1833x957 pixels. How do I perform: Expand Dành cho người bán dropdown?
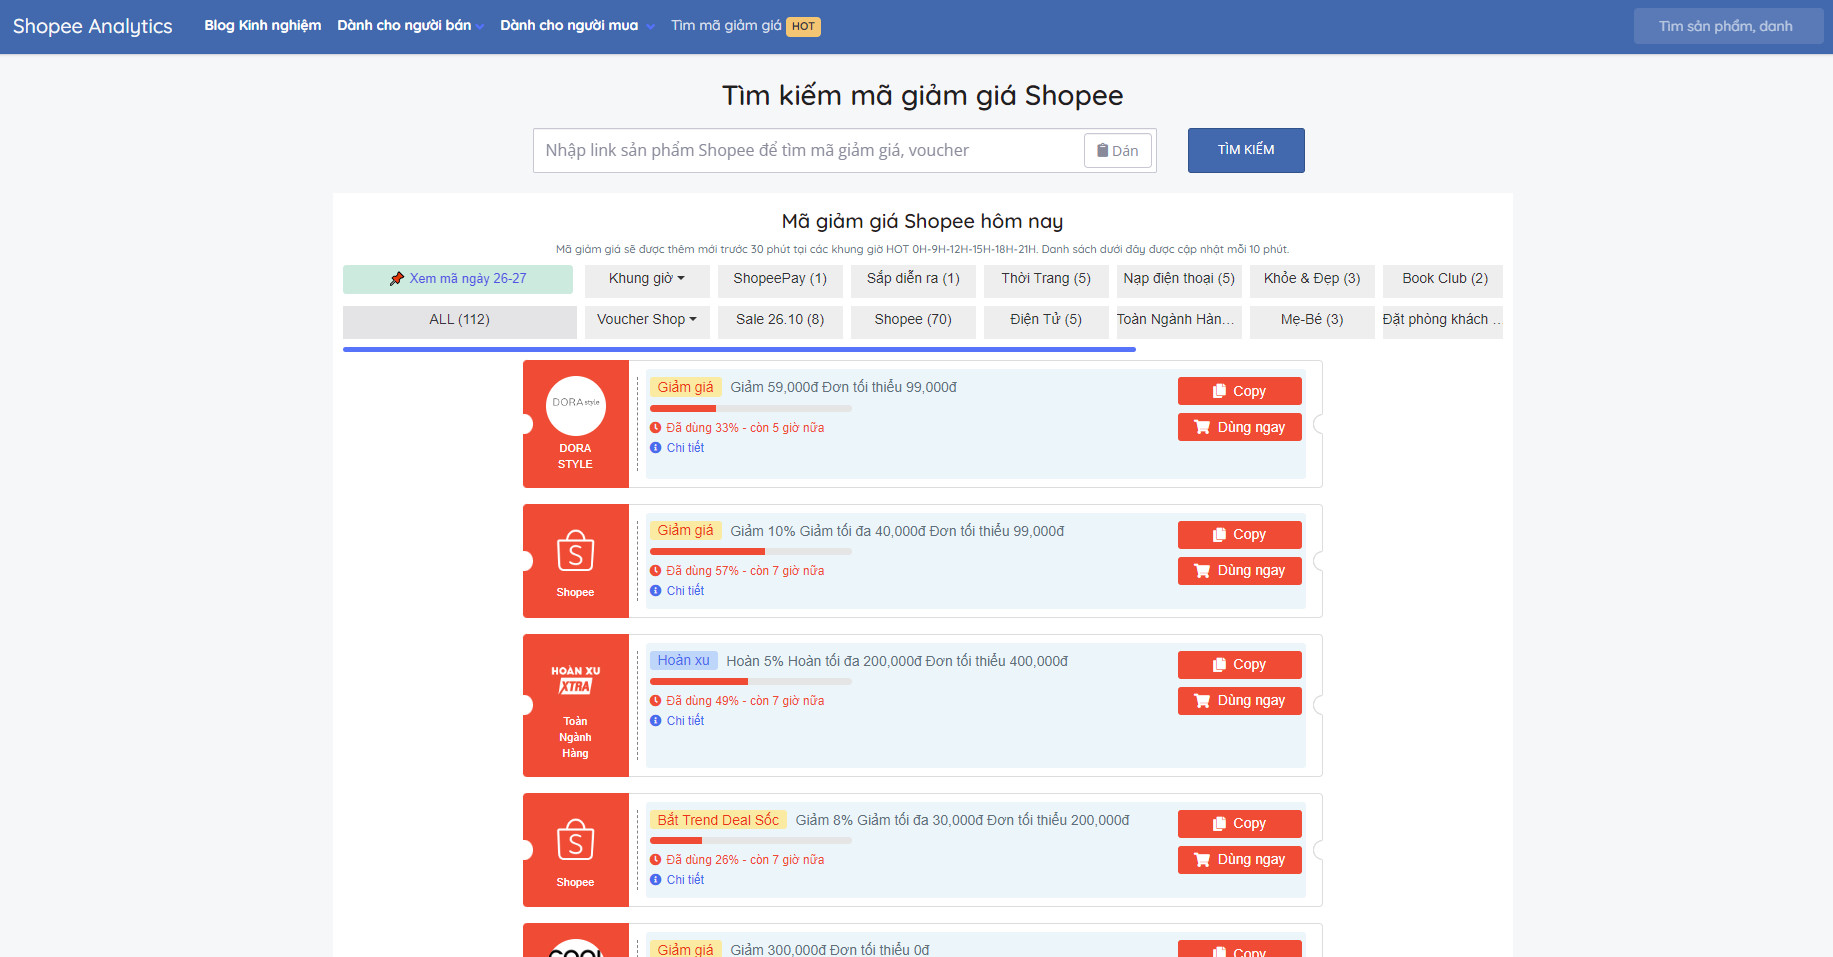coord(411,25)
